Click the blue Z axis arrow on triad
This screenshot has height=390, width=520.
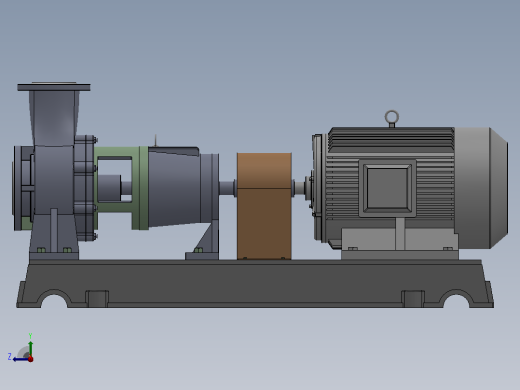click(20, 359)
